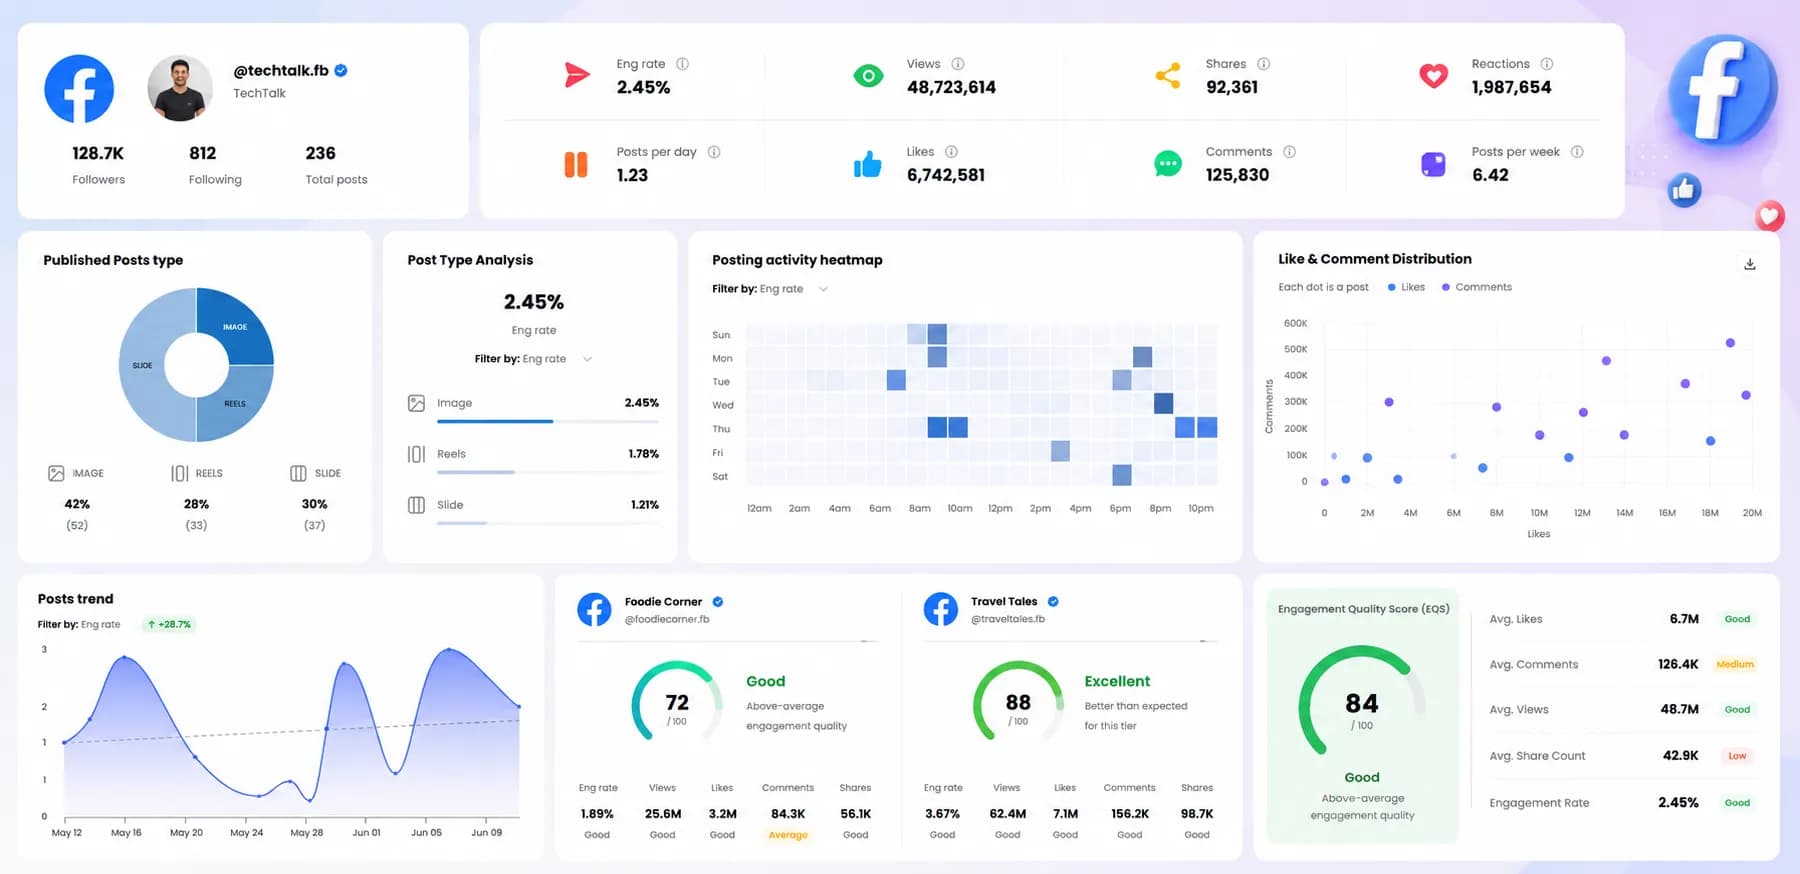The width and height of the screenshot is (1800, 874).
Task: Click the Medium badge for Avg. Comments
Action: pyautogui.click(x=1735, y=664)
